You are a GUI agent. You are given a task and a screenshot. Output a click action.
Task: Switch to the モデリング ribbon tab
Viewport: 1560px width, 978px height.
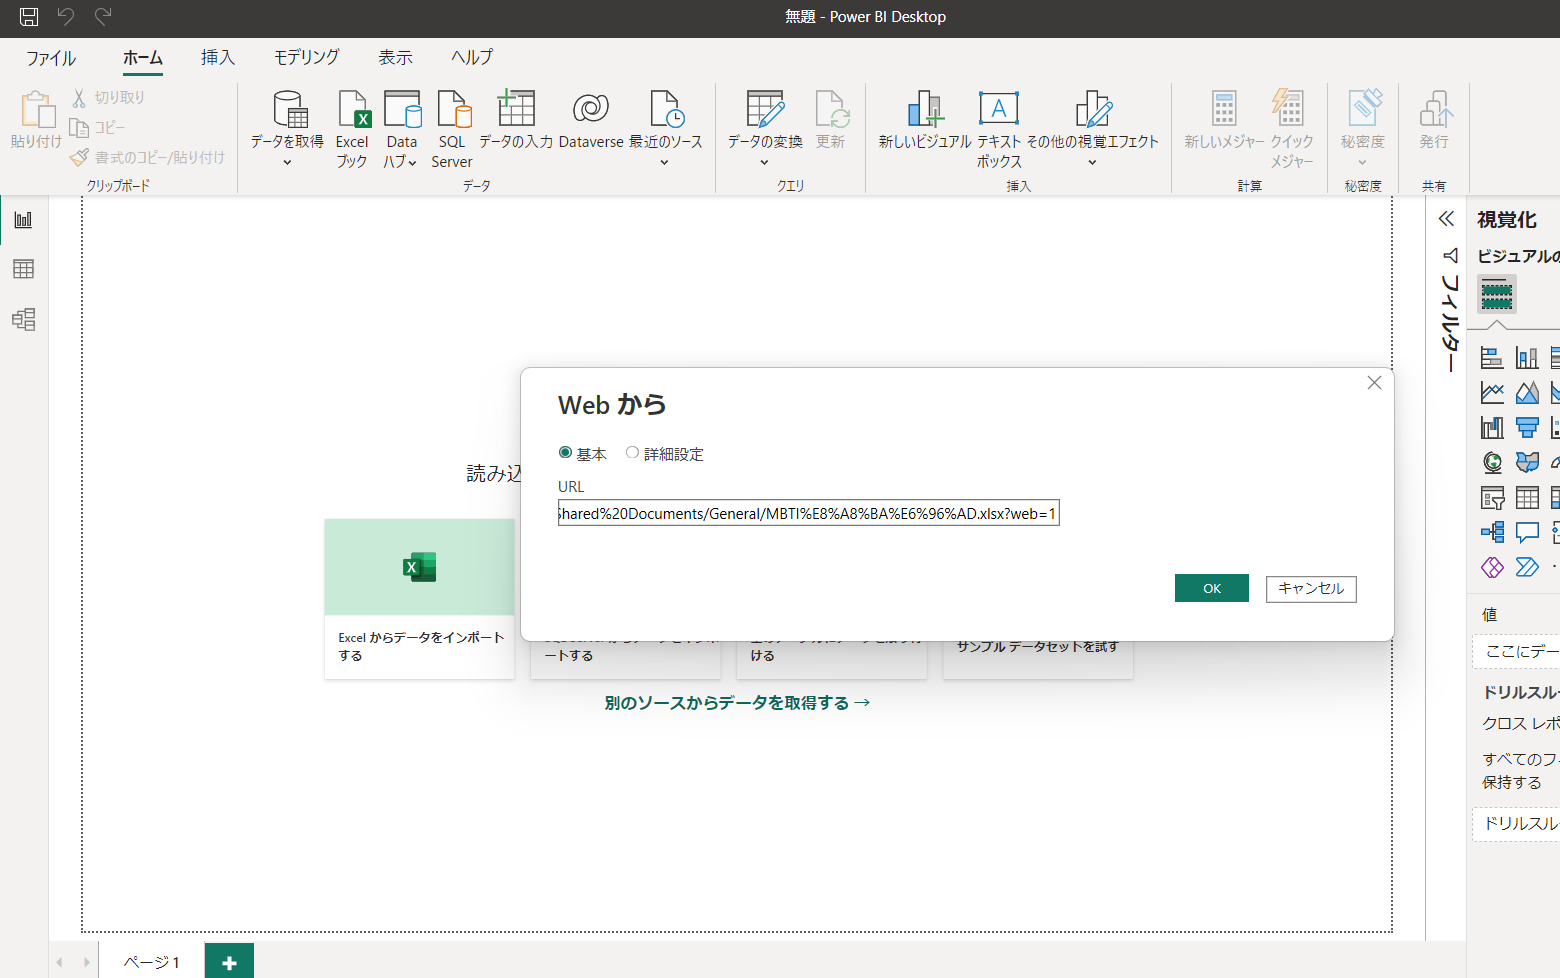pyautogui.click(x=307, y=58)
